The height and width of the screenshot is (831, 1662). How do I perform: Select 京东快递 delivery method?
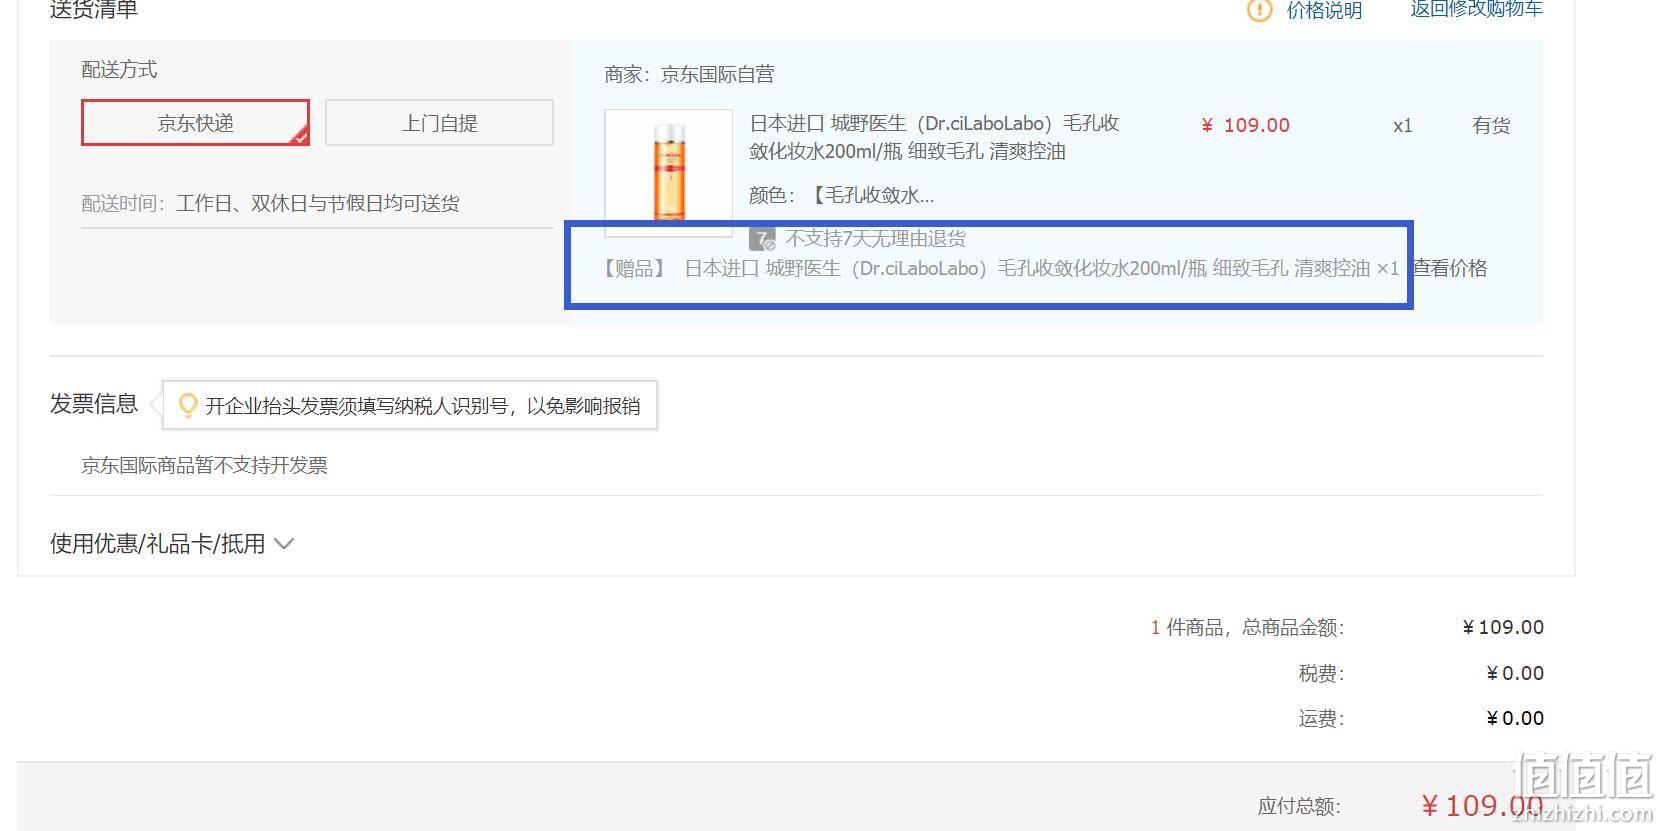click(195, 123)
